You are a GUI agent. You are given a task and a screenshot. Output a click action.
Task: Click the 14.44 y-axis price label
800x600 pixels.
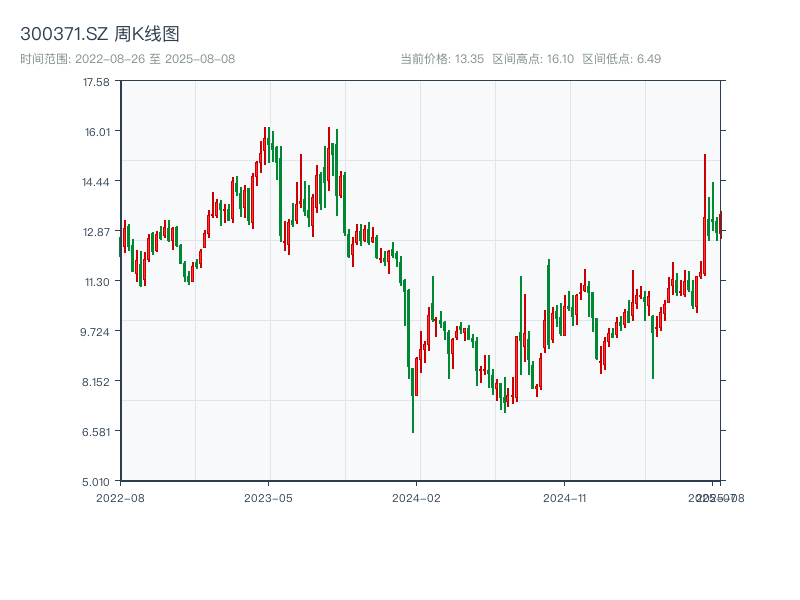click(x=97, y=182)
